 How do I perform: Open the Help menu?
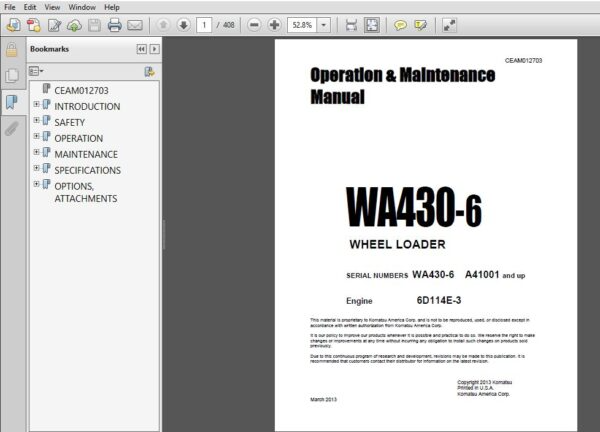click(112, 7)
